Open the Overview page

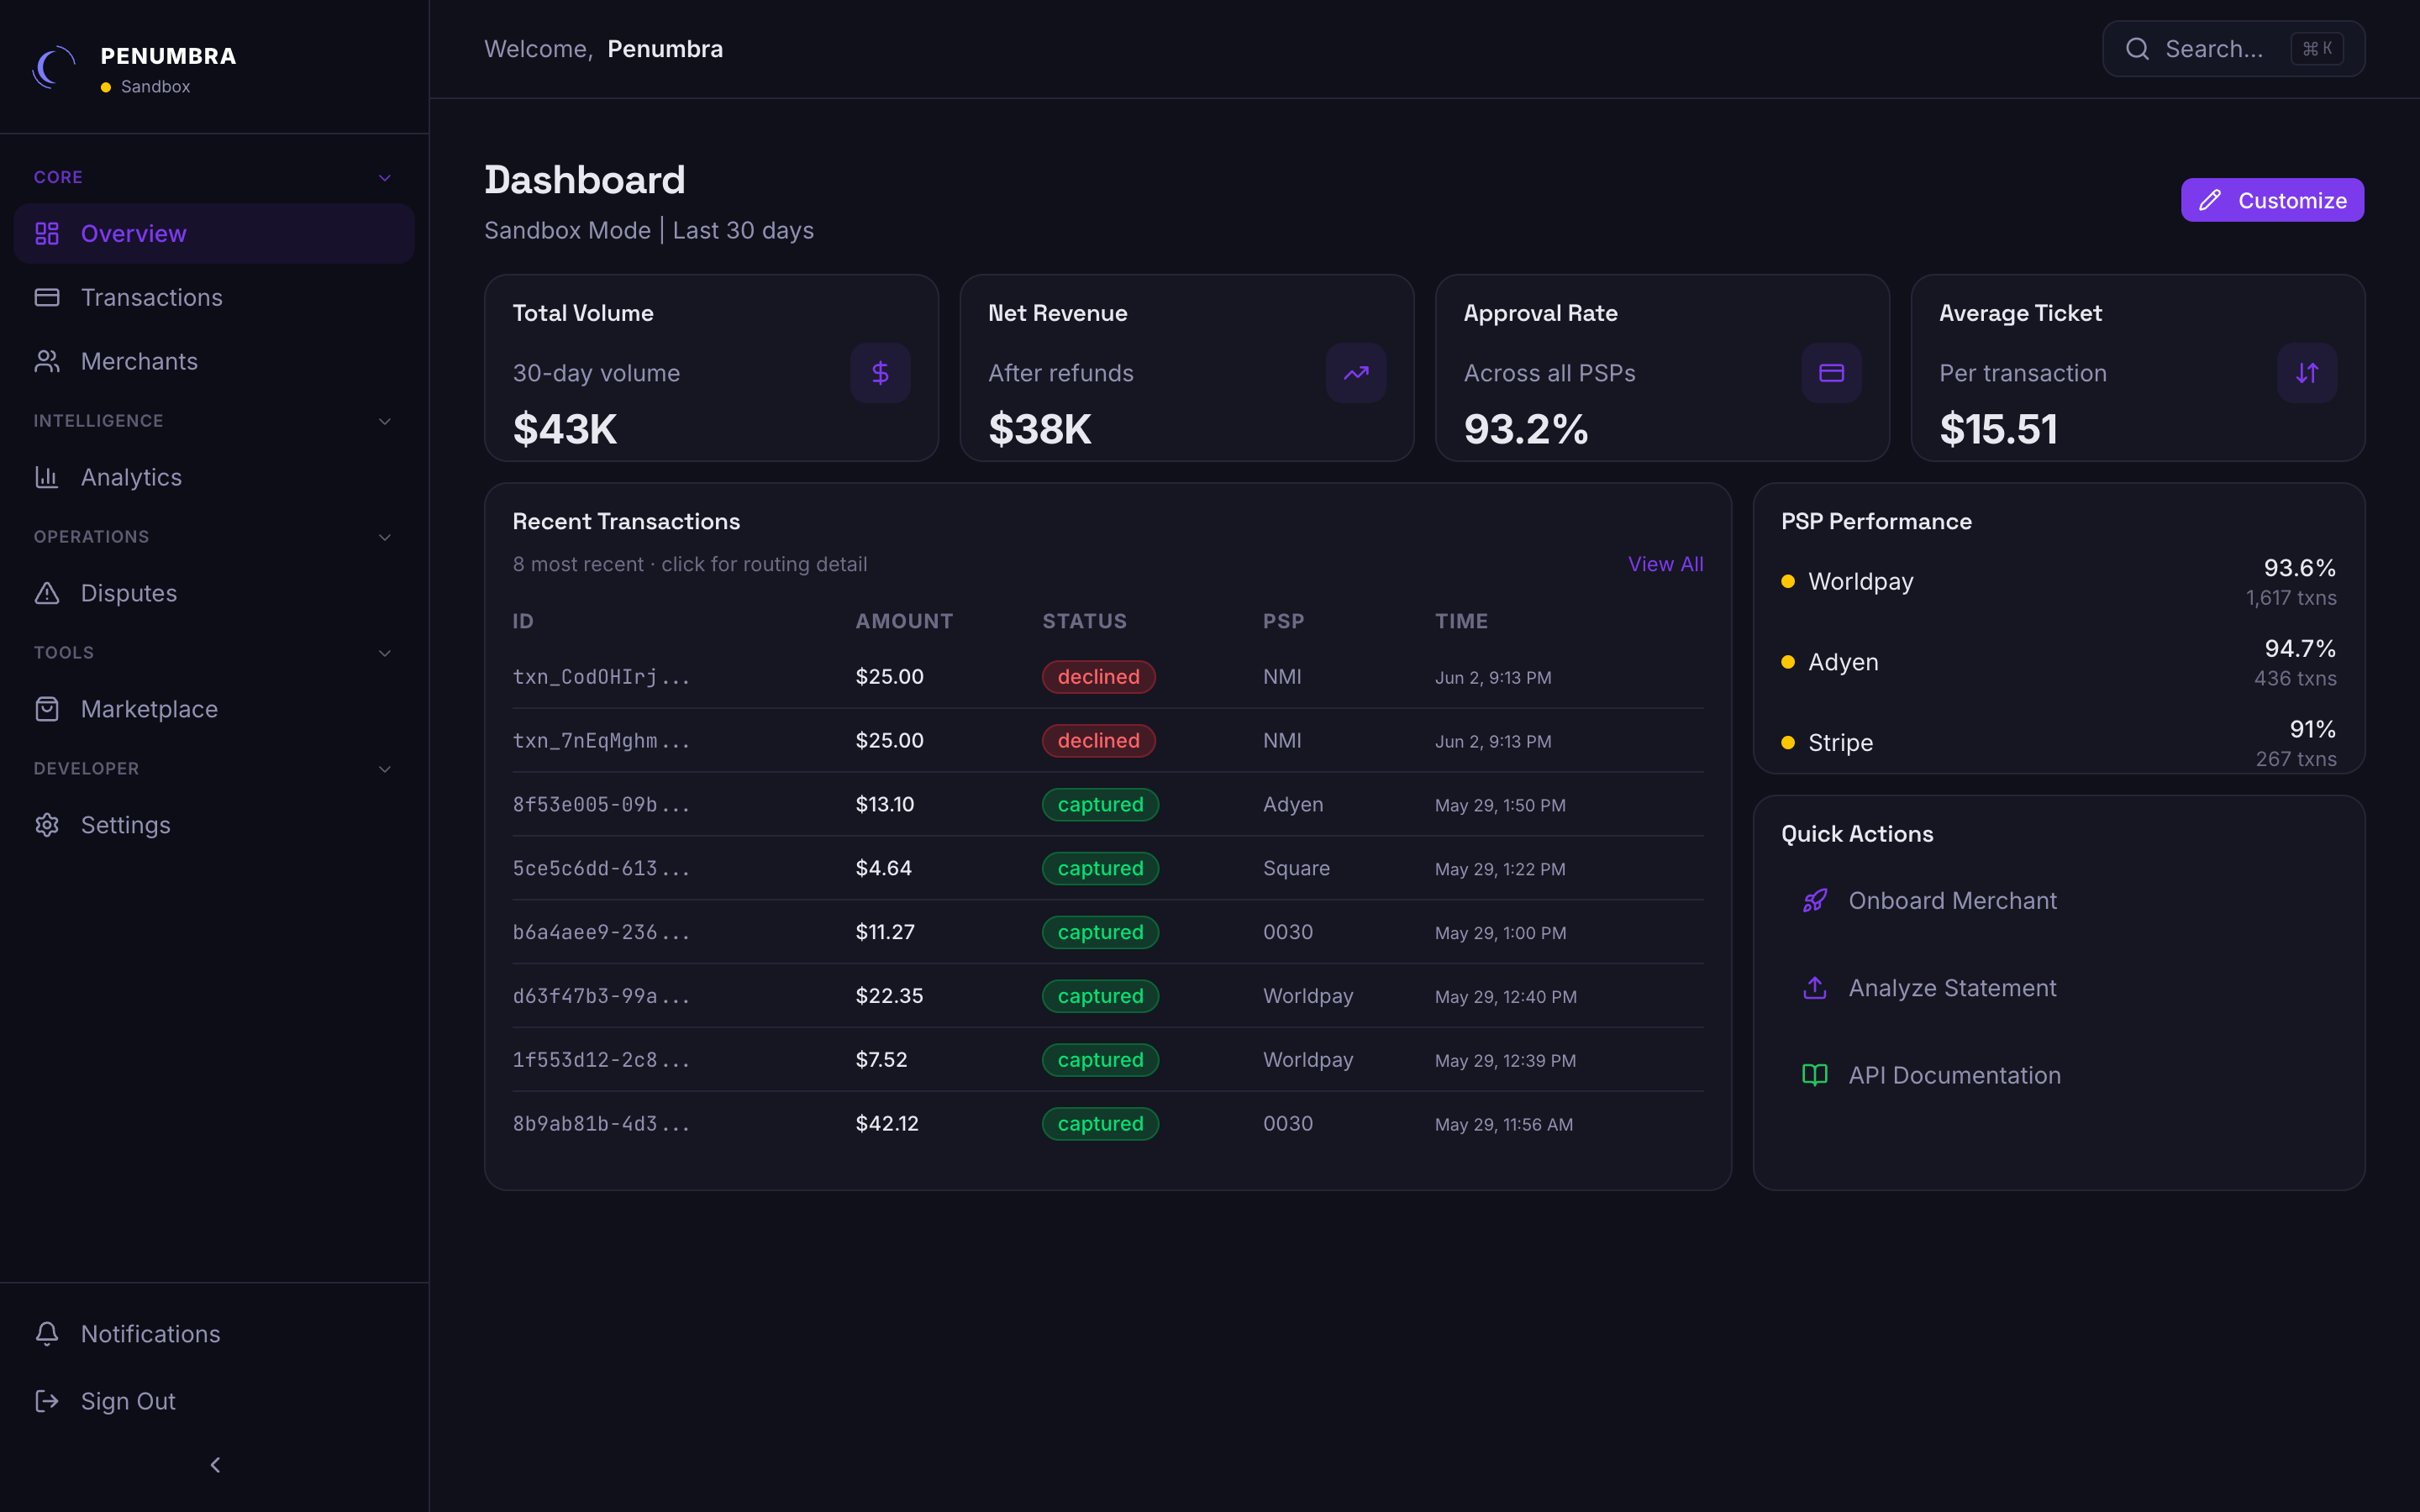point(214,233)
